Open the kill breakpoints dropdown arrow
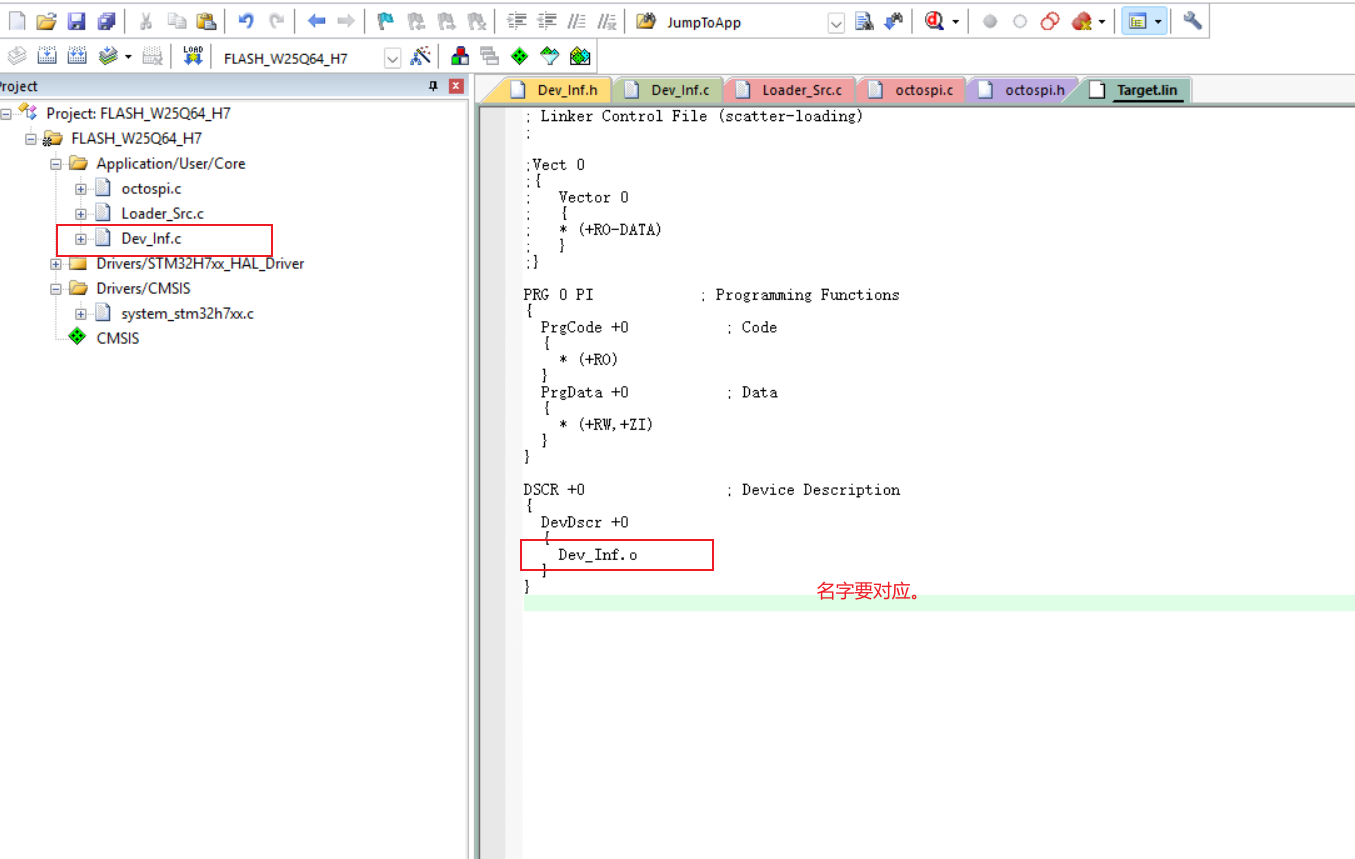Viewport: 1355px width, 859px height. (1102, 21)
